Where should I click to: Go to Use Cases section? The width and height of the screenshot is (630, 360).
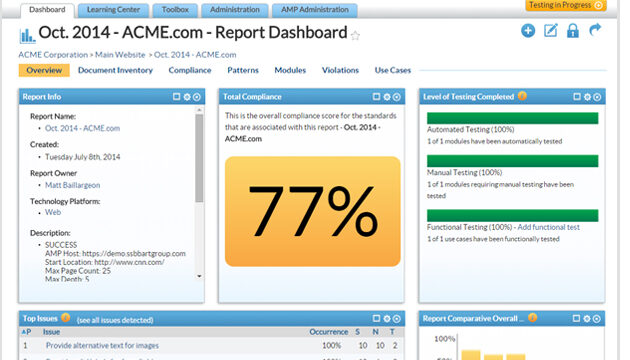[x=393, y=70]
